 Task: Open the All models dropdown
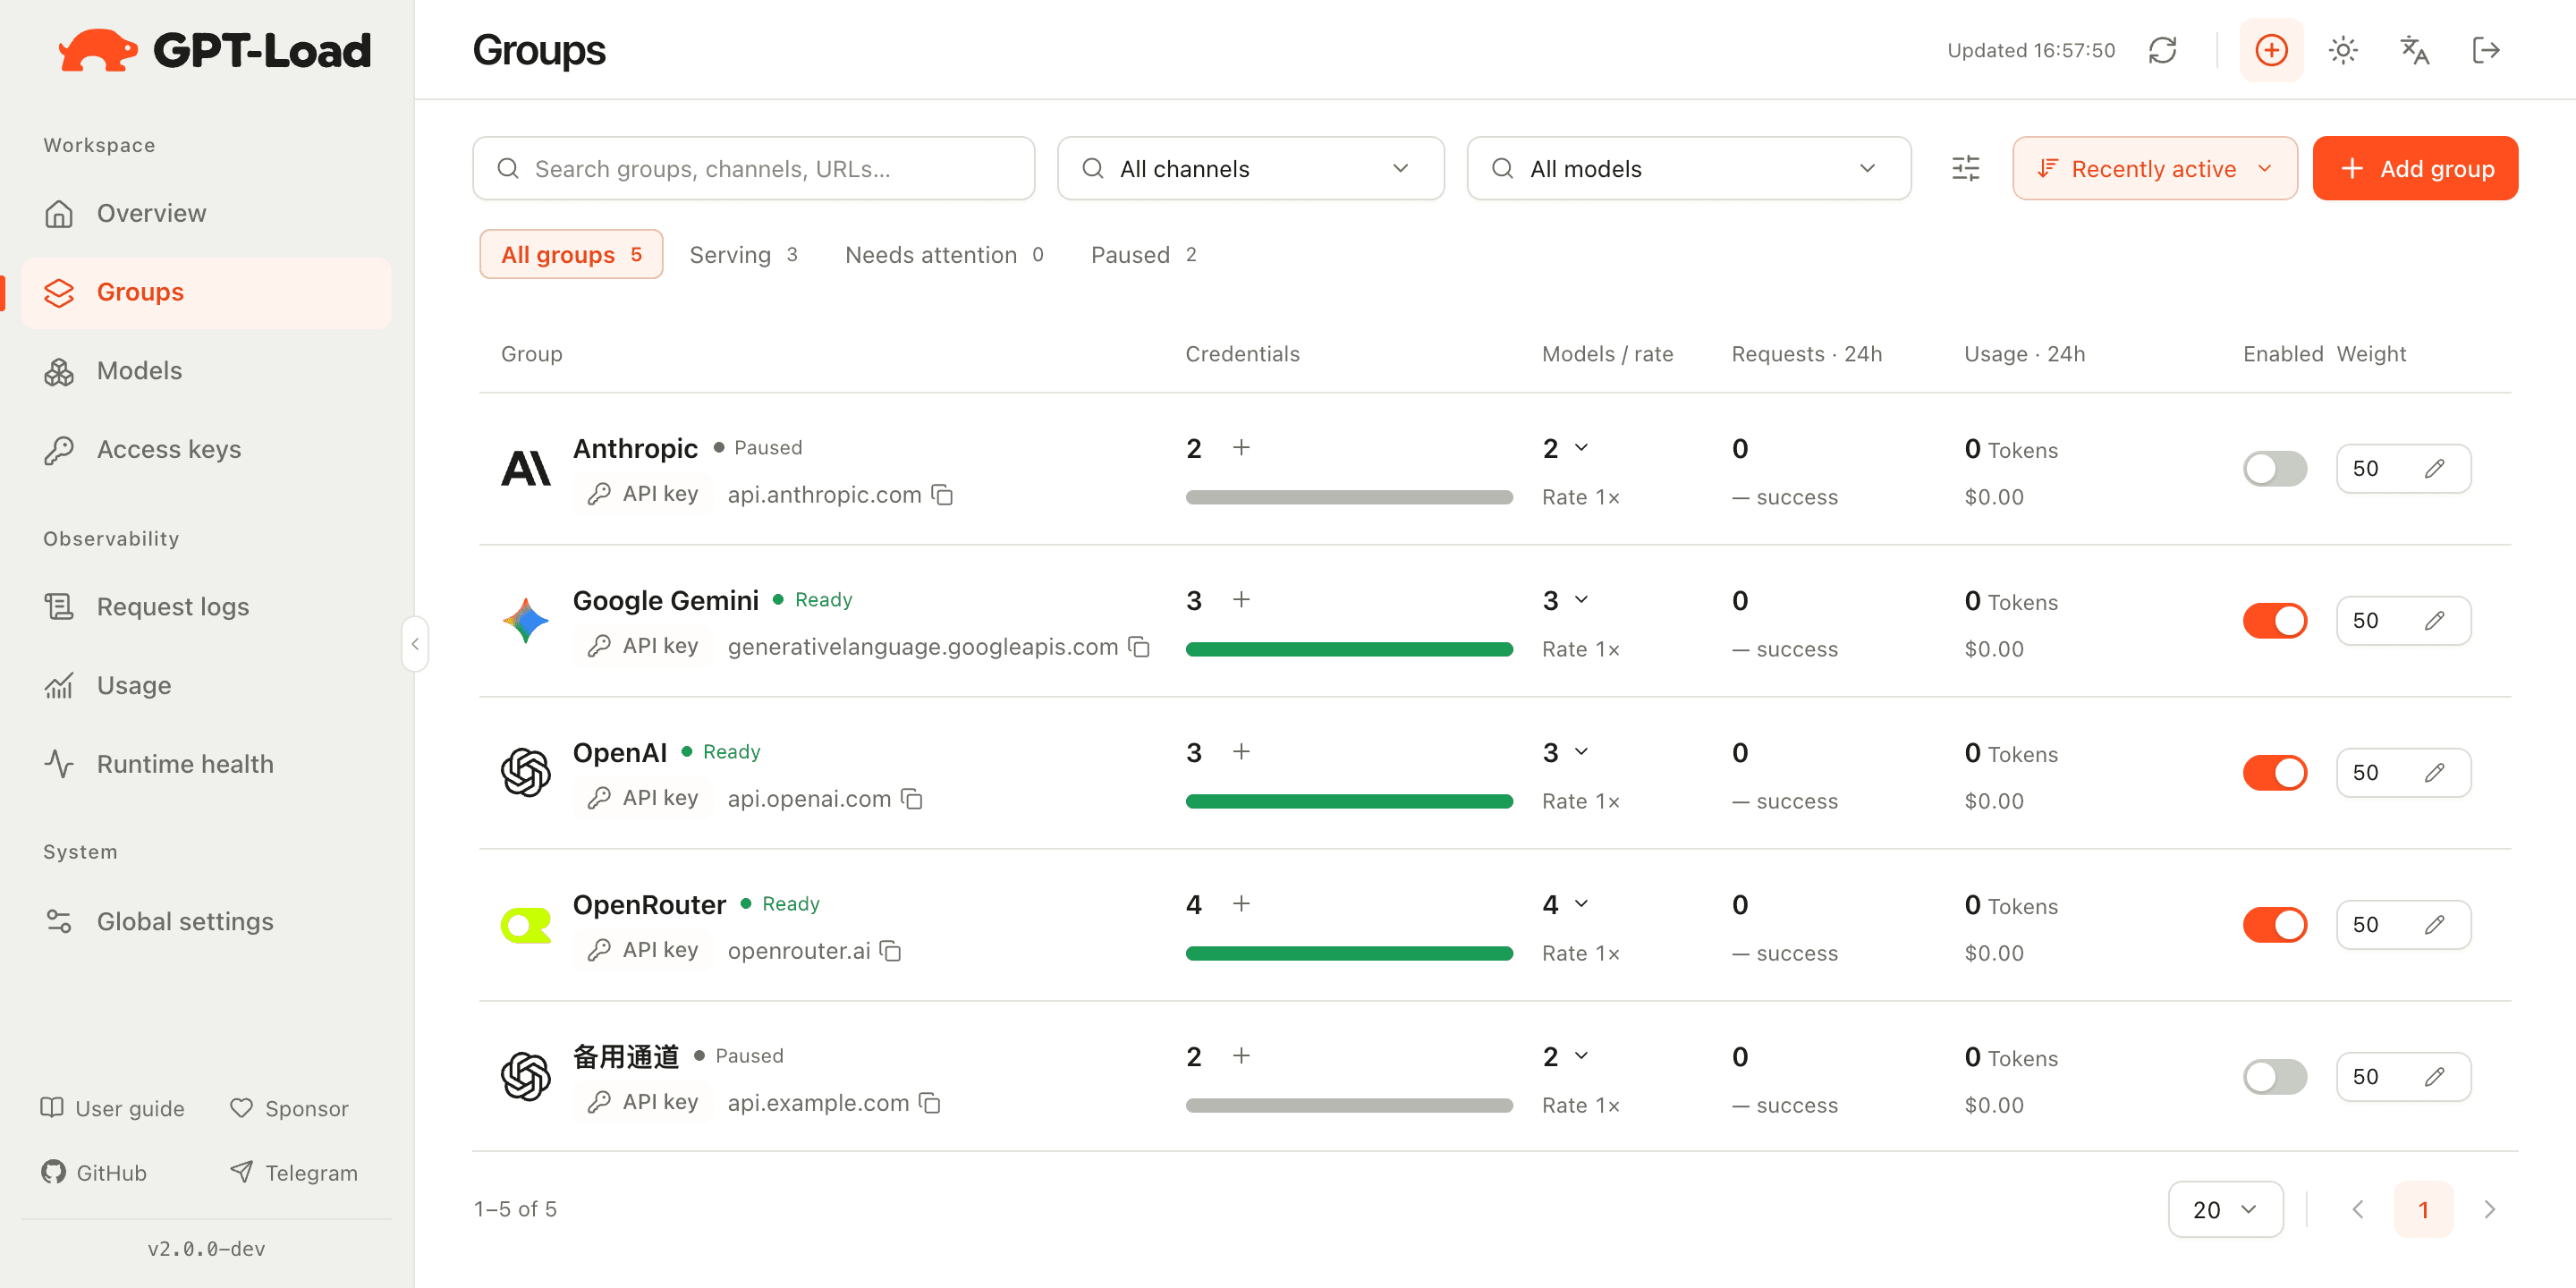click(1688, 168)
